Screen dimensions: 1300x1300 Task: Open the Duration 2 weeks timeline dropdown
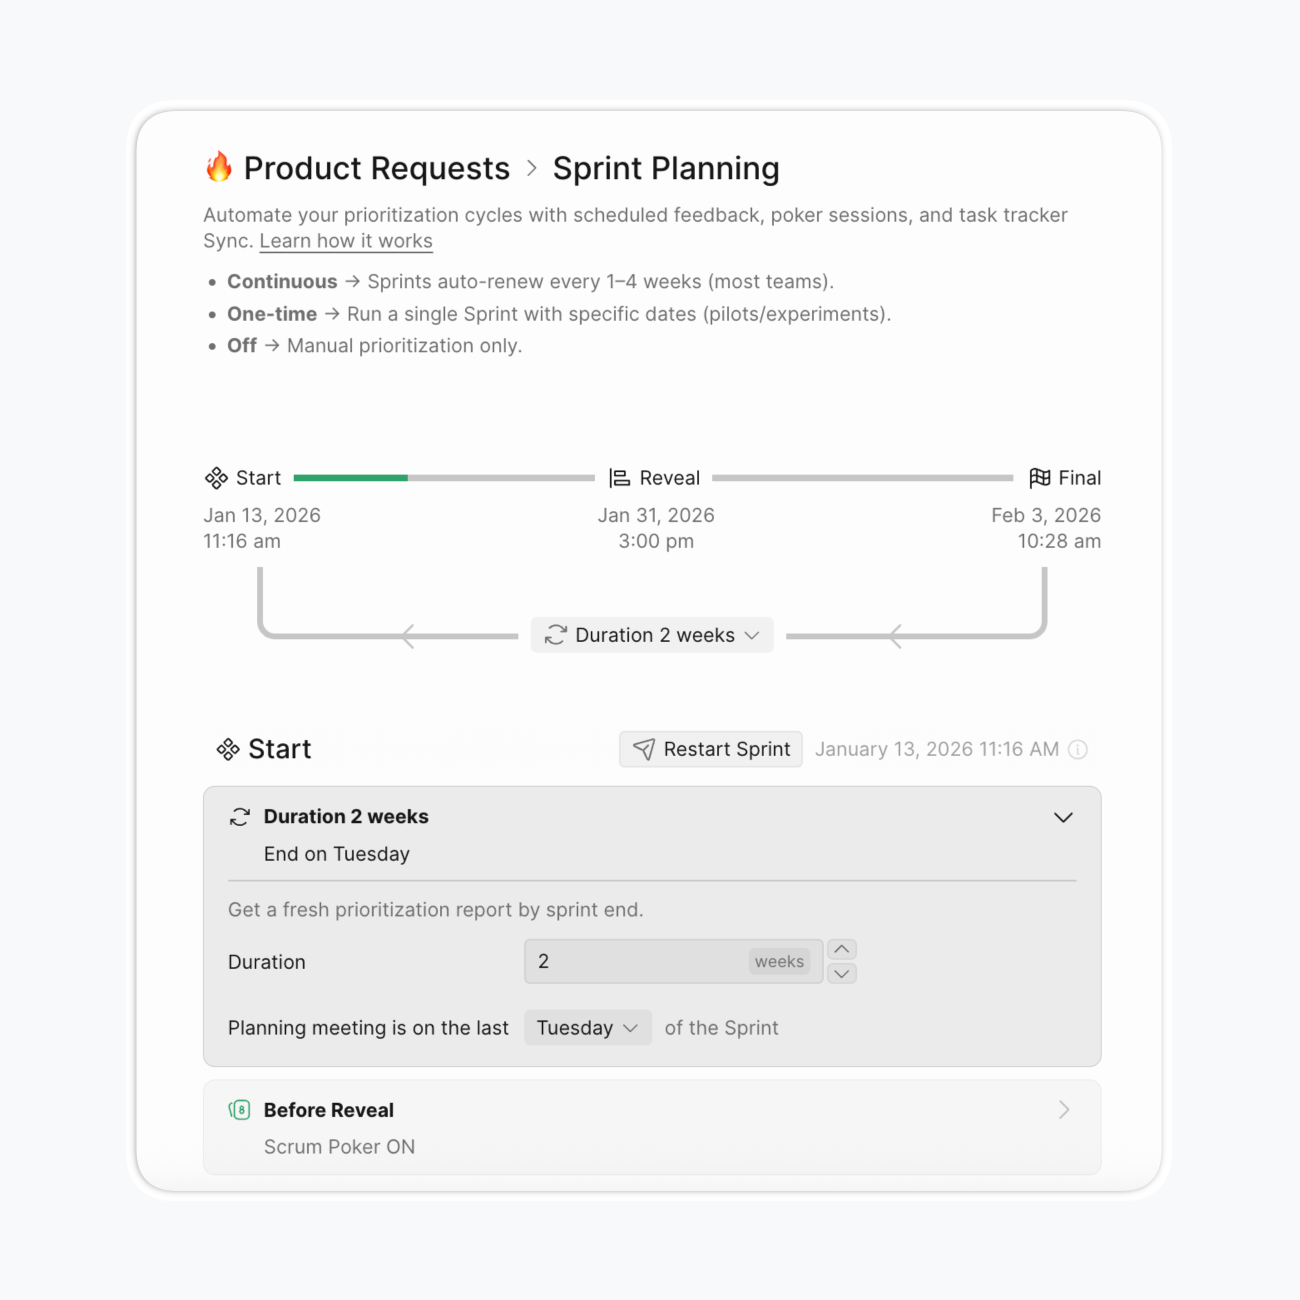(x=652, y=635)
